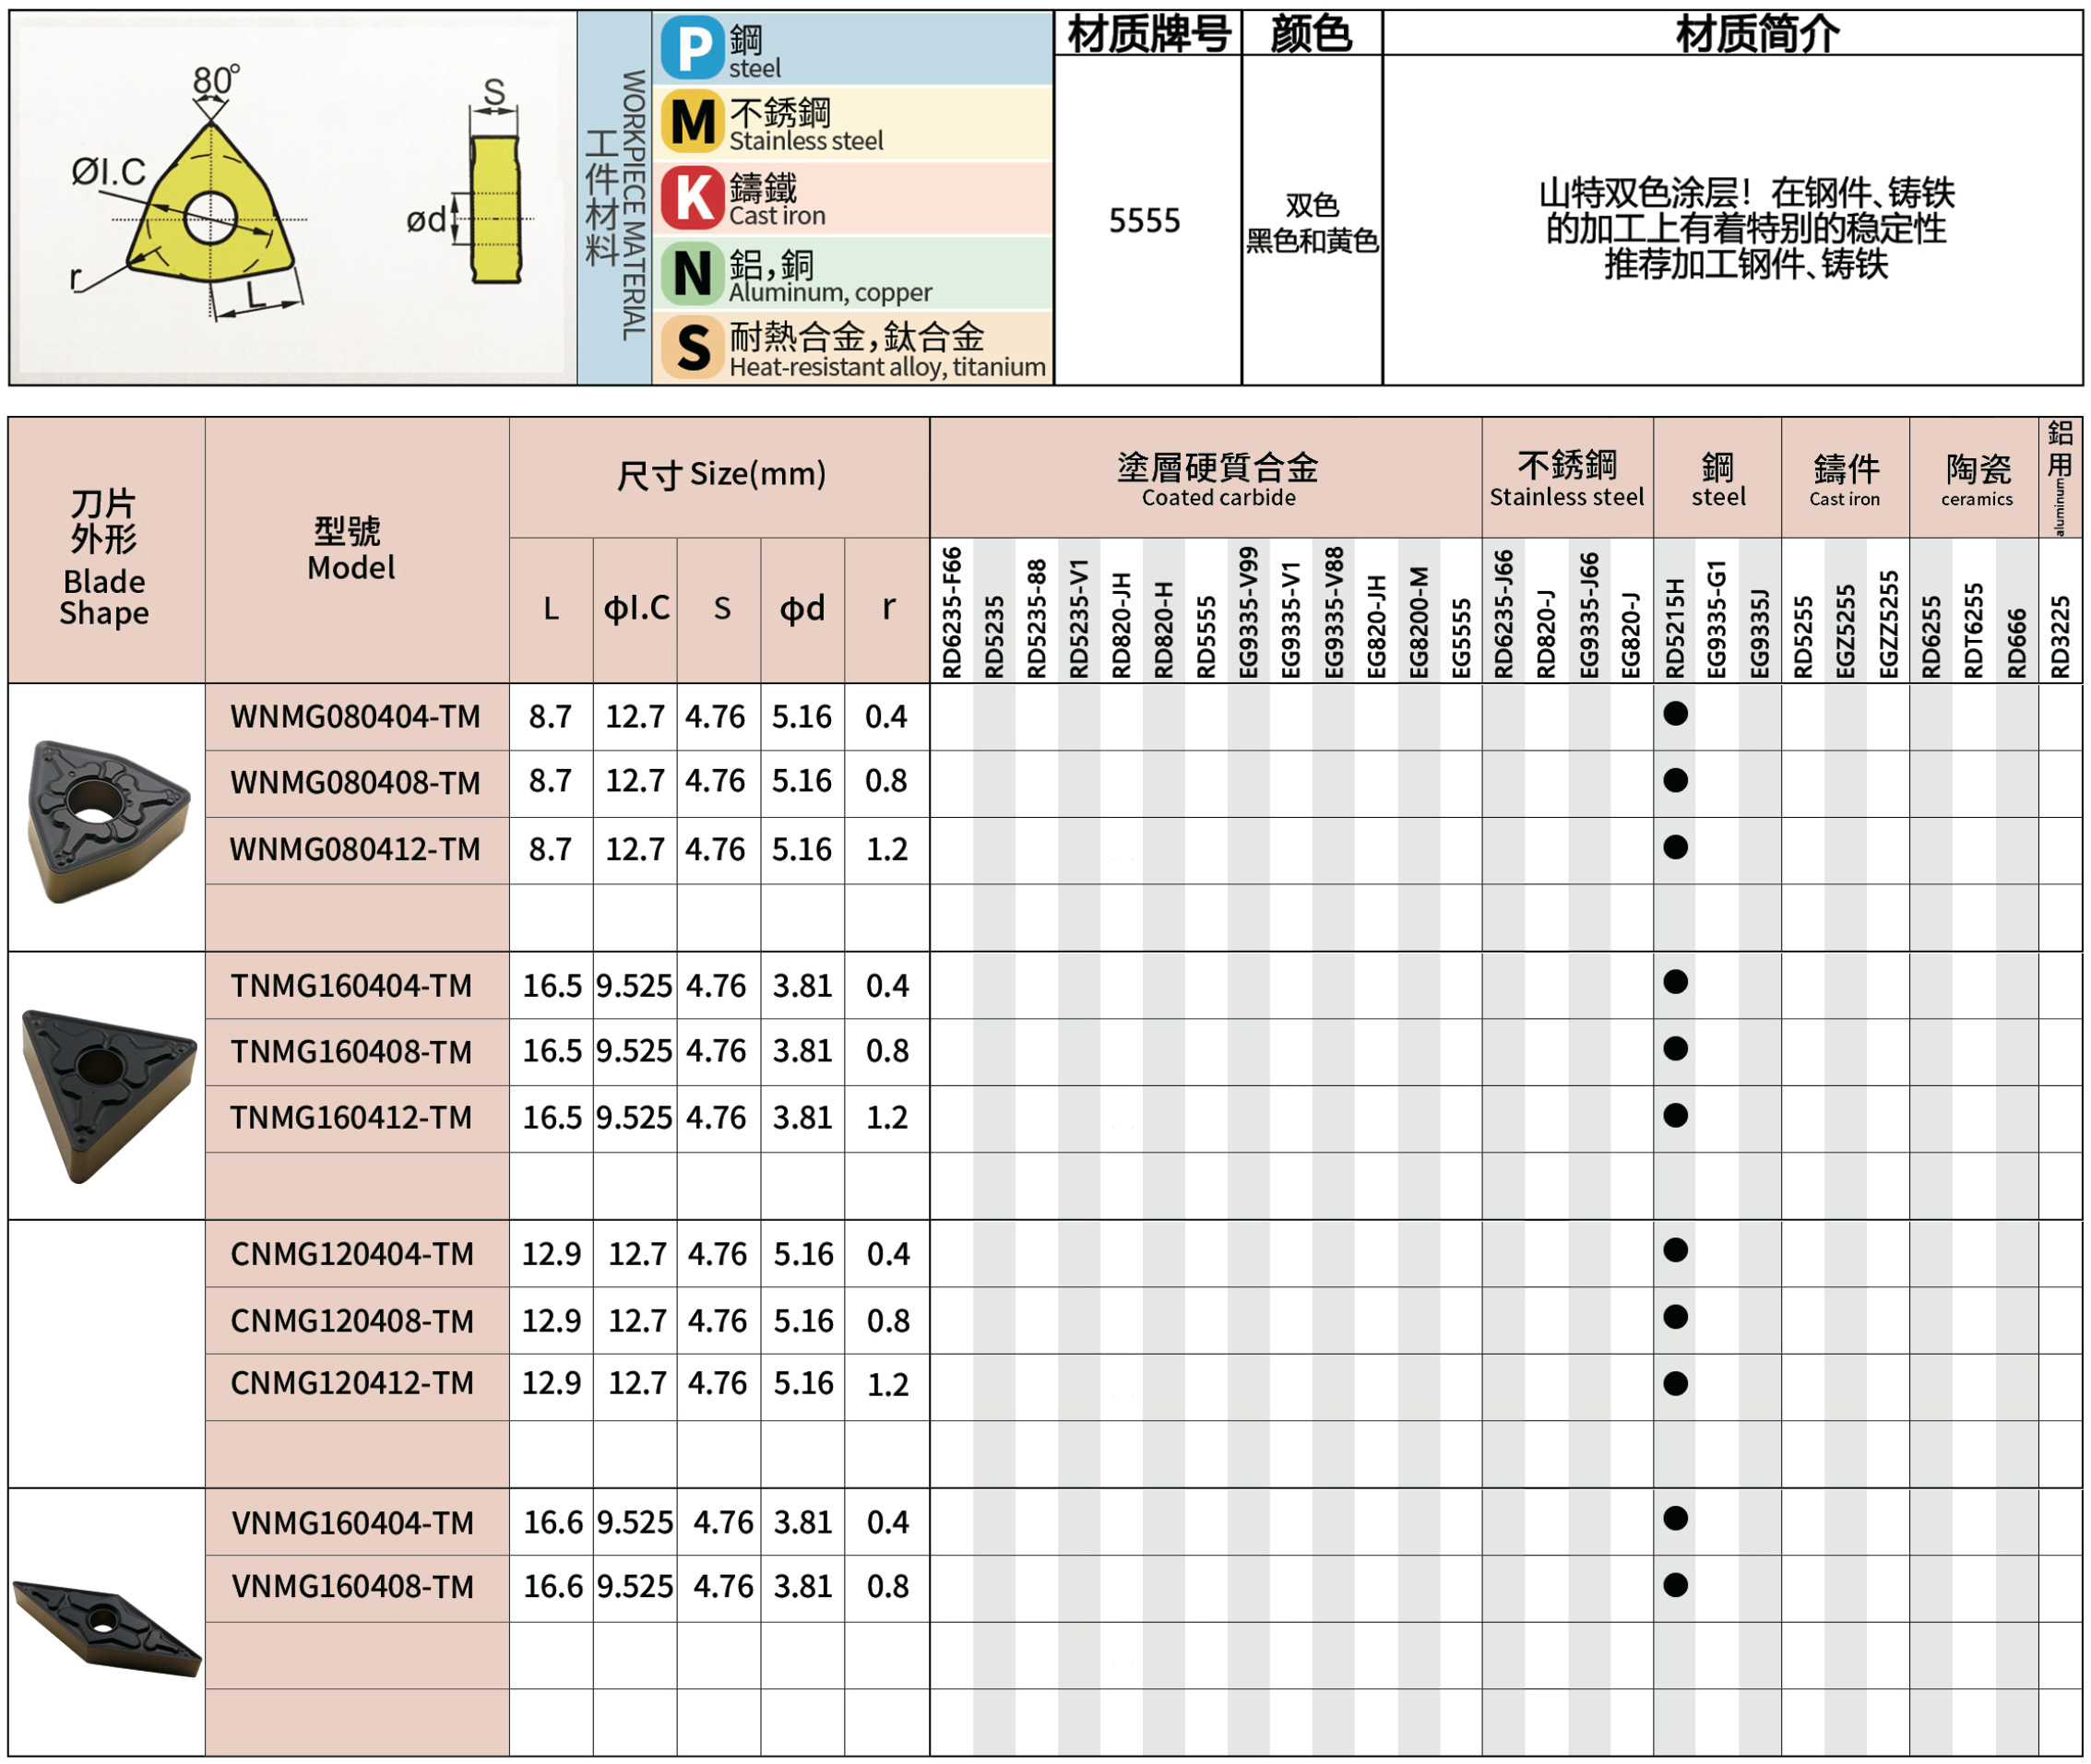Click the ΦI.C size column header

pyautogui.click(x=636, y=608)
